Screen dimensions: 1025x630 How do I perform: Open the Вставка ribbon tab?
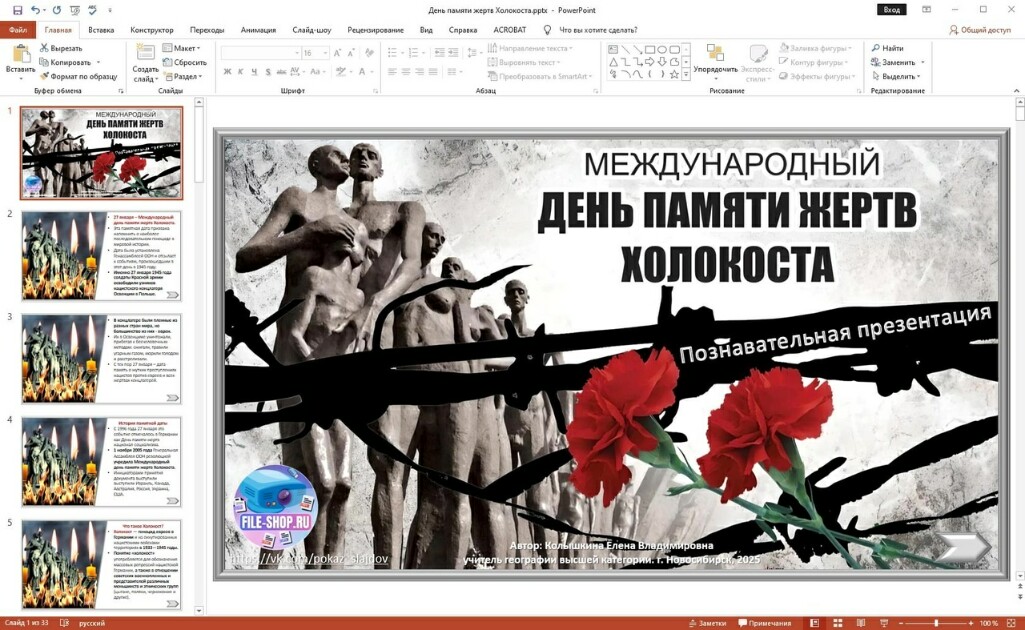101,30
